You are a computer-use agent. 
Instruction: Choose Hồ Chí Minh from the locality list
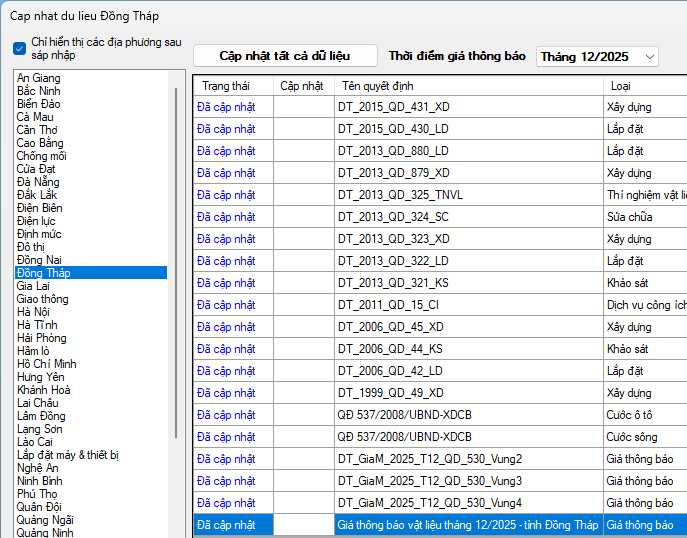tap(47, 364)
